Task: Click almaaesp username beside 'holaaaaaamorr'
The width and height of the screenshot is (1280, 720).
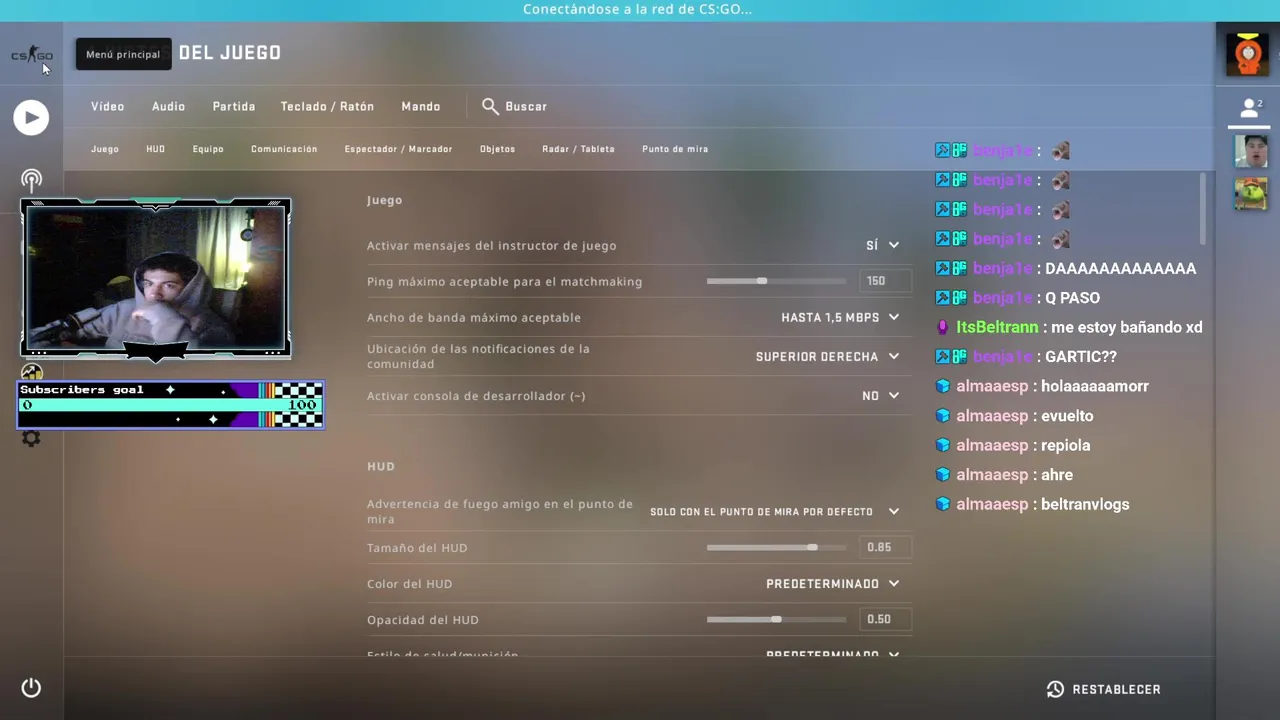Action: coord(992,386)
